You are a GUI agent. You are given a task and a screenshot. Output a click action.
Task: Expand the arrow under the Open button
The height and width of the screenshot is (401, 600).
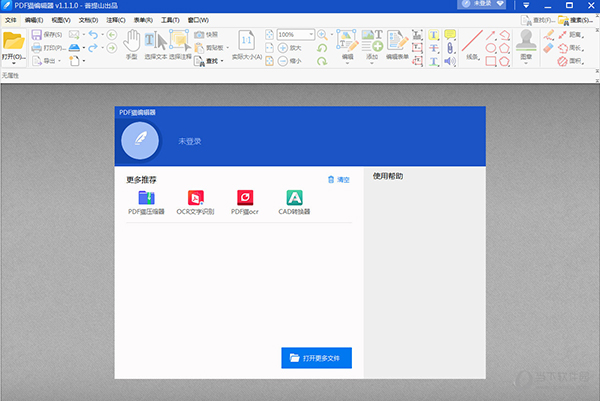(14, 63)
